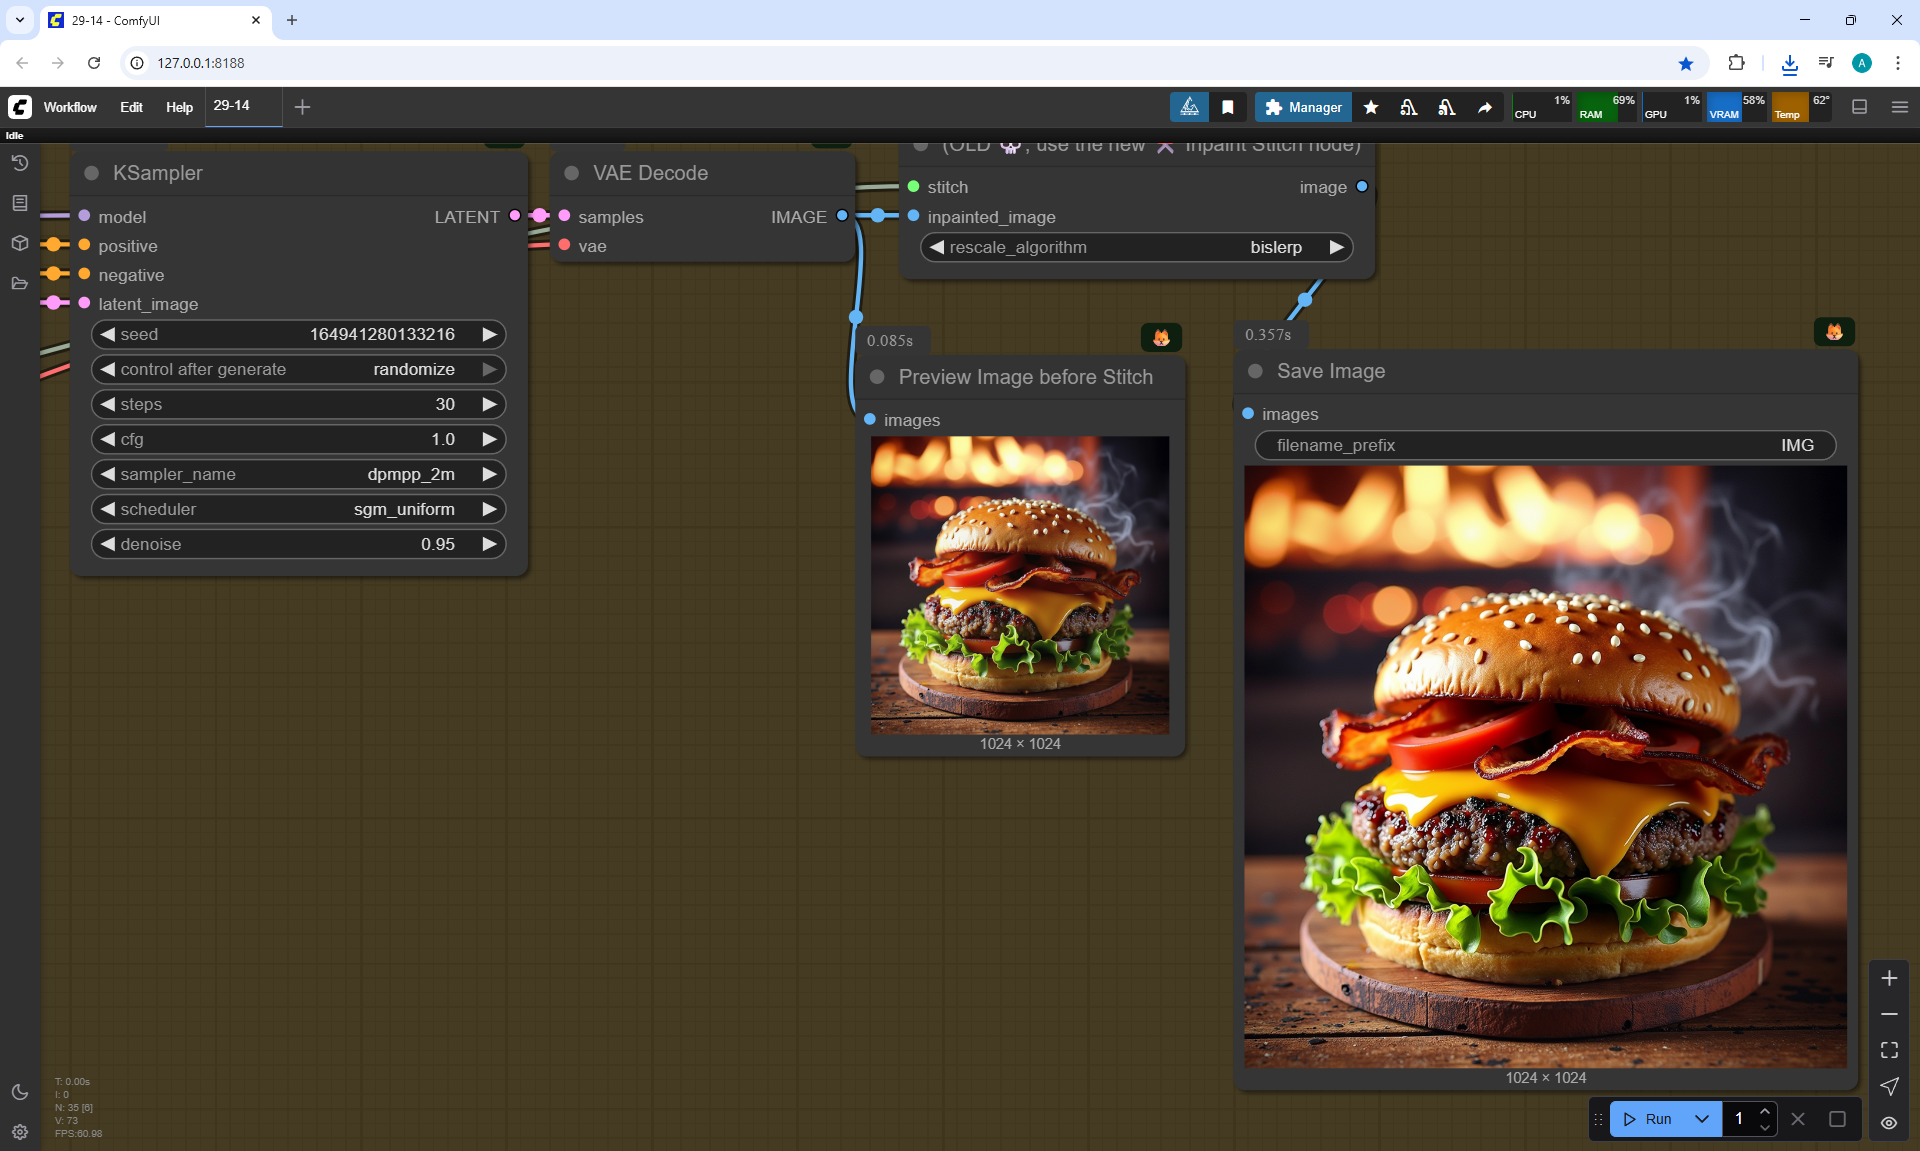Viewport: 1920px width, 1151px height.
Task: Open the queue history sidebar icon
Action: (x=19, y=163)
